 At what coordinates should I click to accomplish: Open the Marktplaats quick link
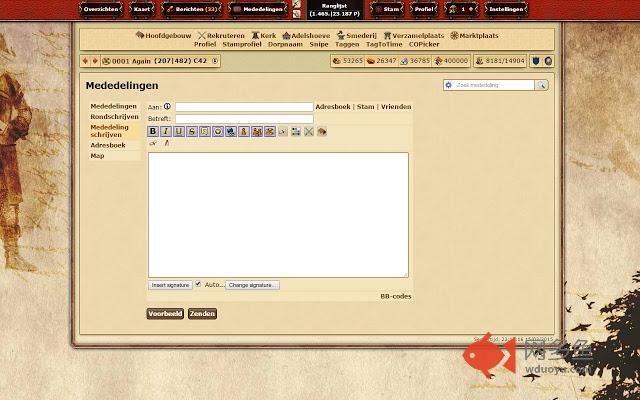coord(474,36)
